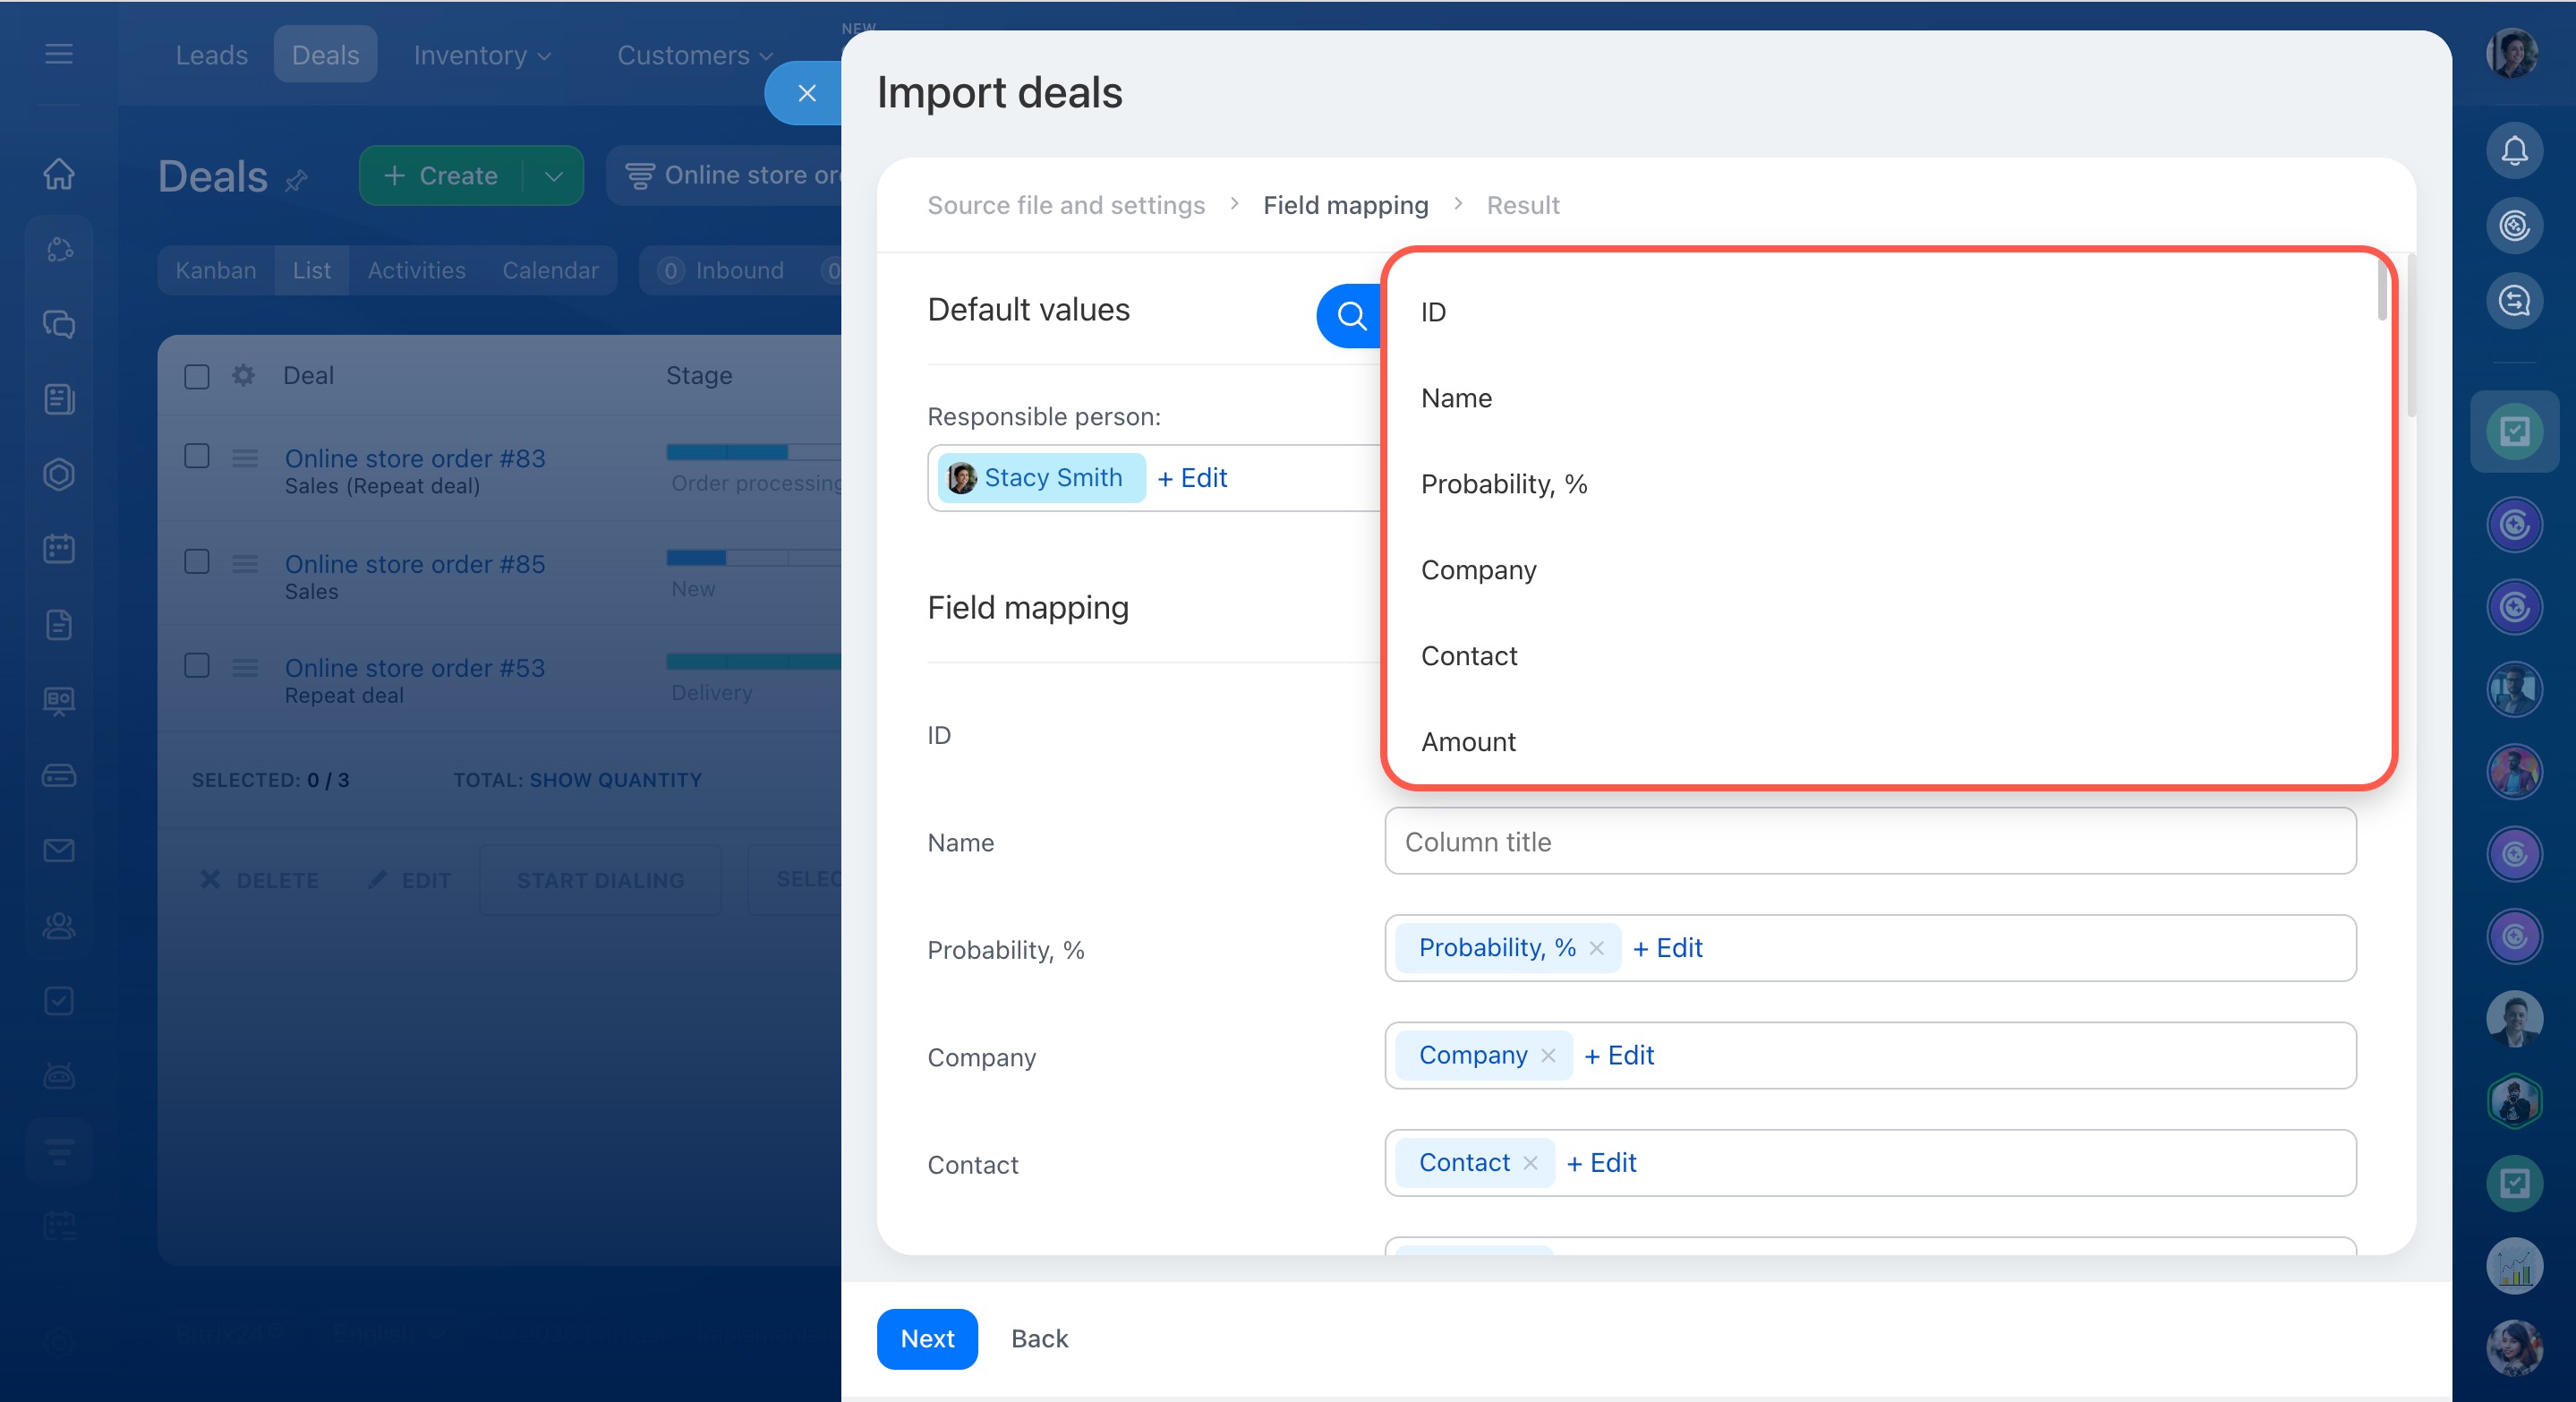Image resolution: width=2576 pixels, height=1402 pixels.
Task: Tick checkbox for Online store order #85
Action: coord(197,562)
